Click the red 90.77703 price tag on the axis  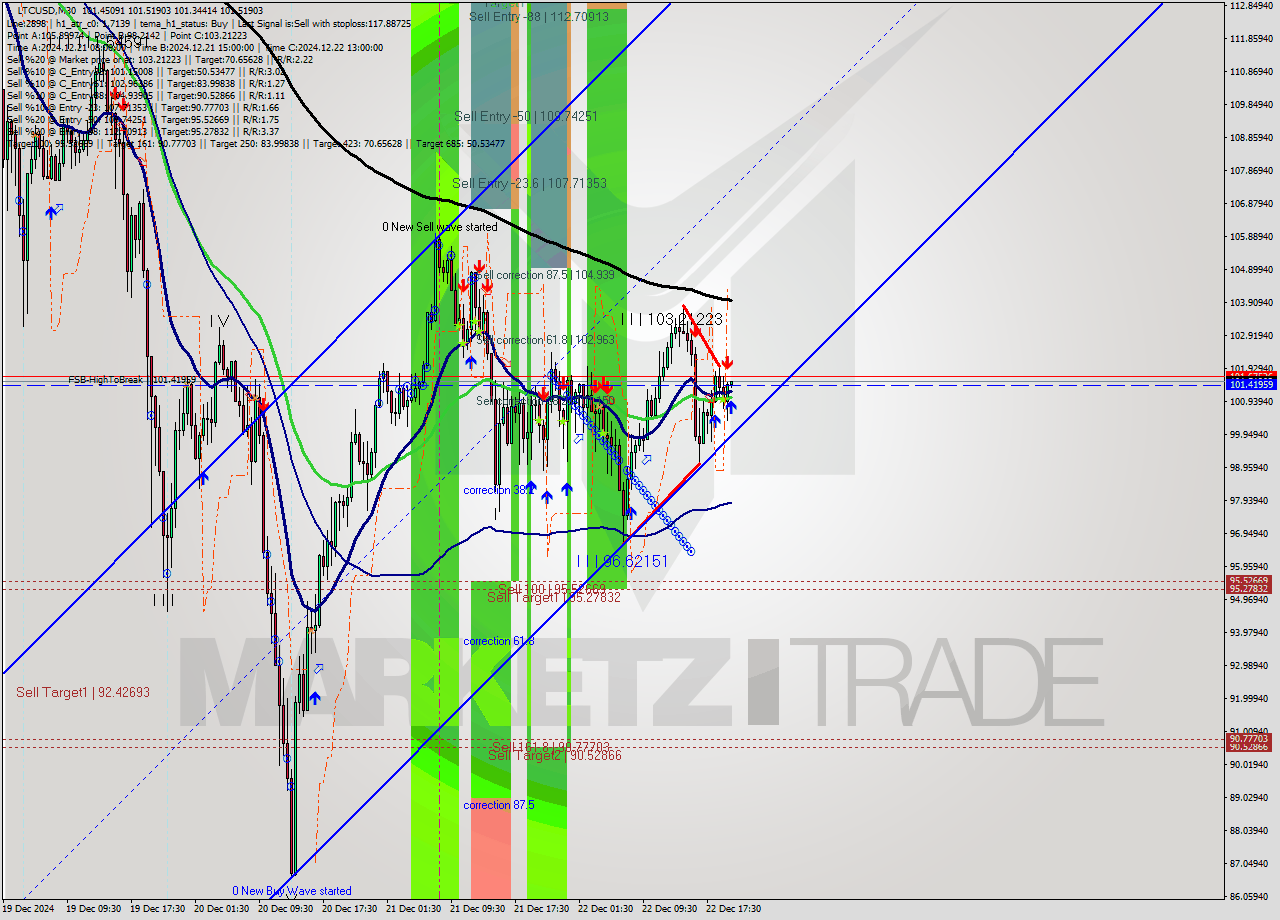click(1251, 739)
